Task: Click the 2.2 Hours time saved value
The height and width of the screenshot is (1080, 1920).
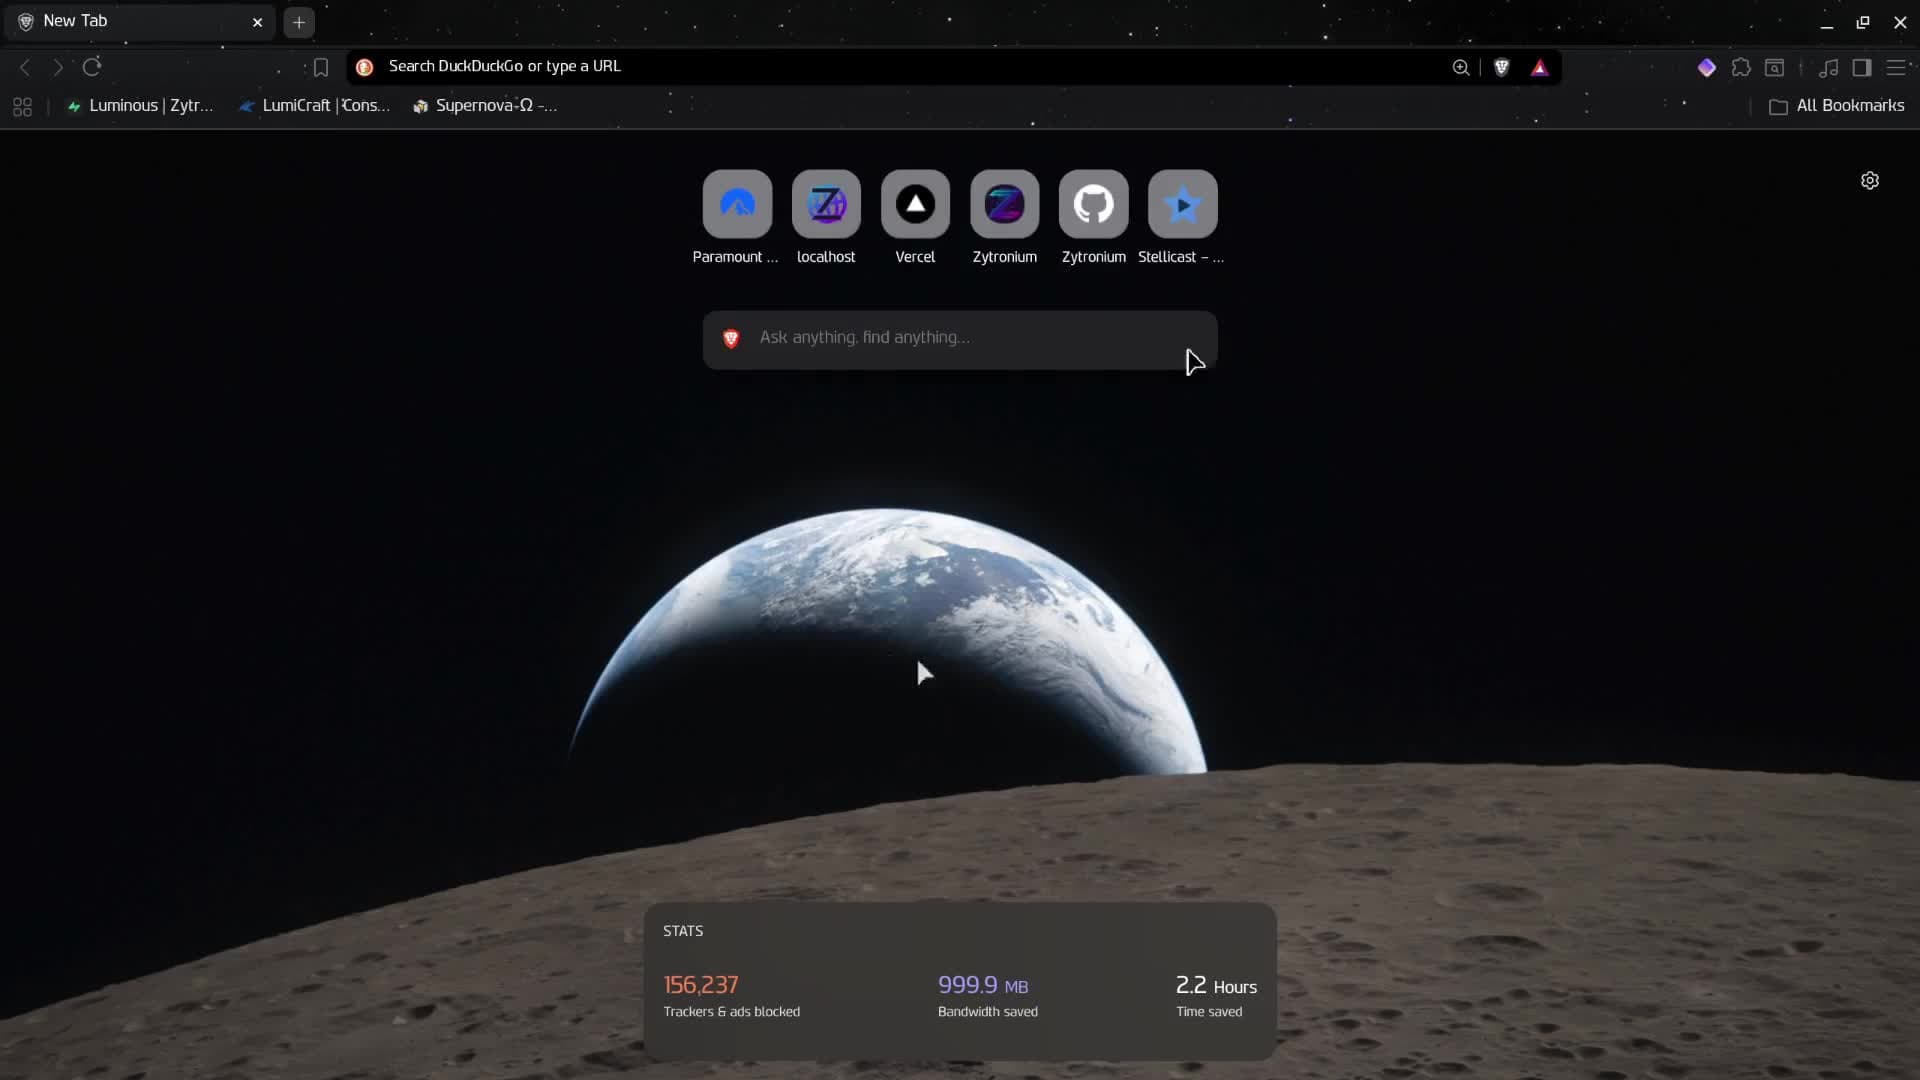Action: 1216,985
